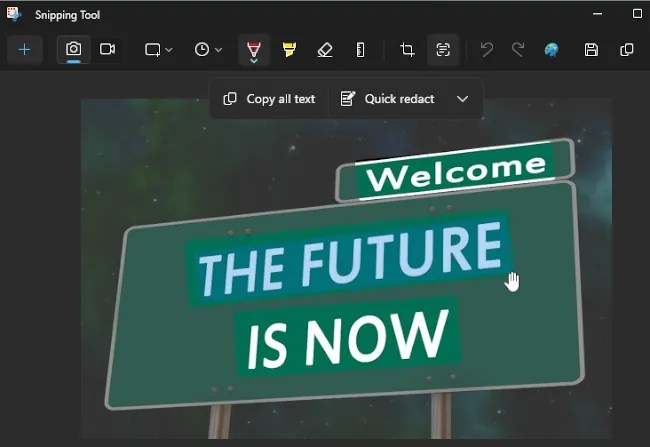Toggle the Ruler tool
This screenshot has width=650, height=447.
pos(360,50)
